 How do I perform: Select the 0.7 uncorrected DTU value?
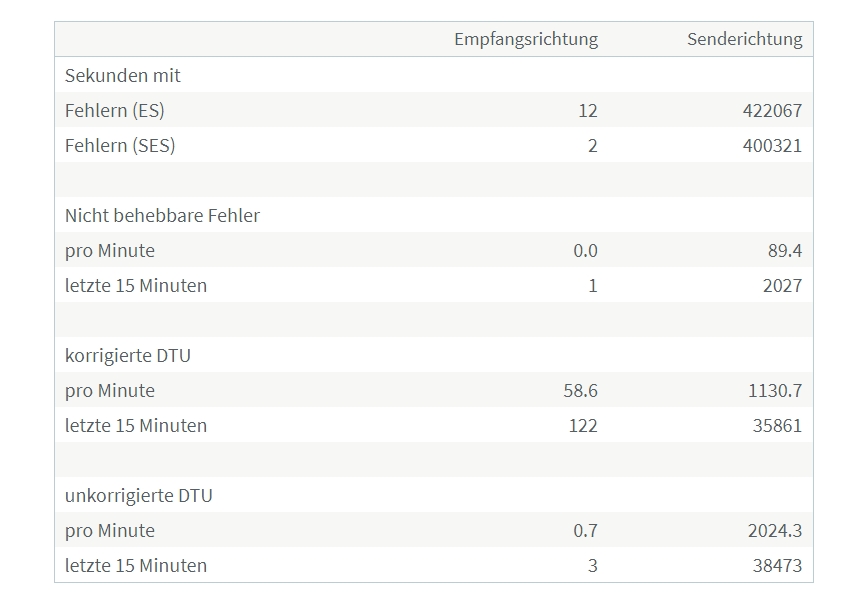[585, 530]
